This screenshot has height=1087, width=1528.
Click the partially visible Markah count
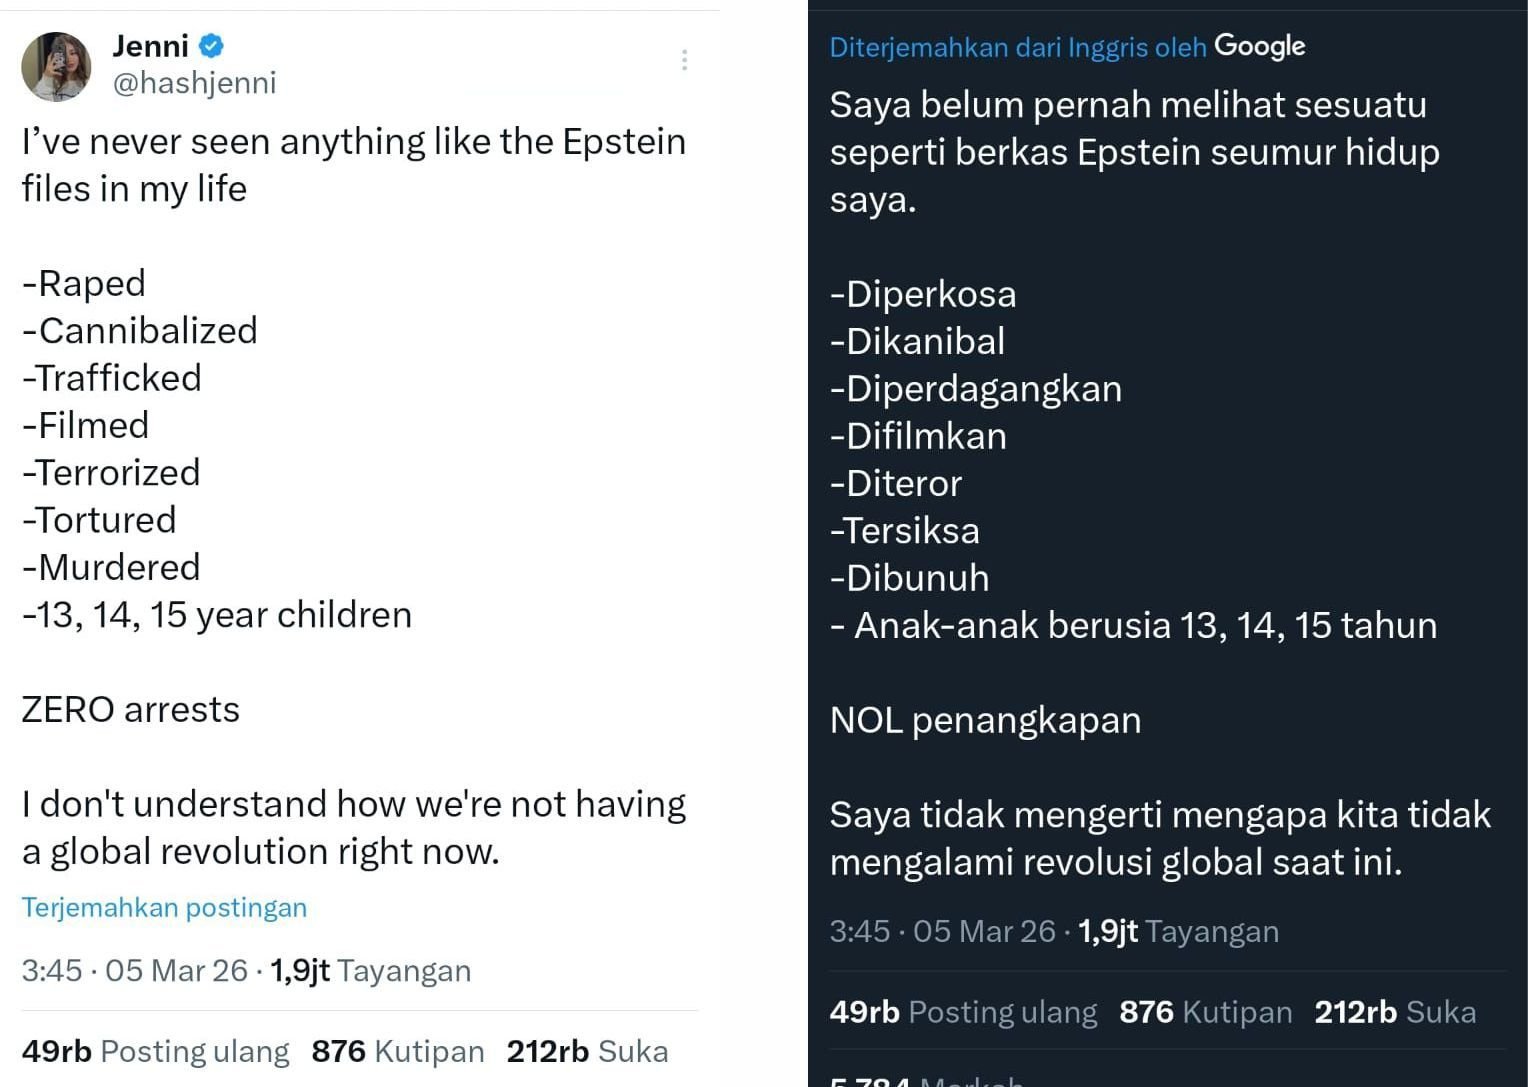(x=926, y=1080)
